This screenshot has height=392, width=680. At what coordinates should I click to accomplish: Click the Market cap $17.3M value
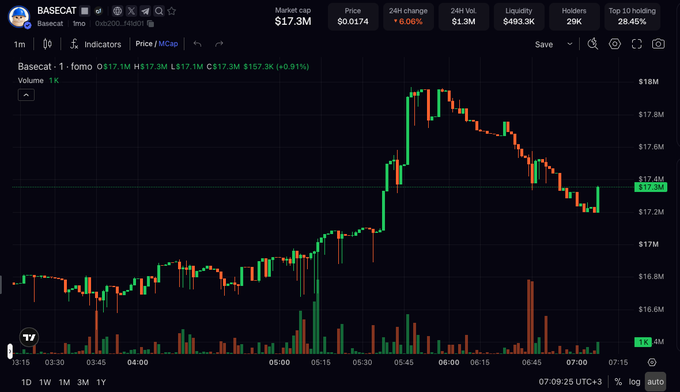(x=293, y=21)
